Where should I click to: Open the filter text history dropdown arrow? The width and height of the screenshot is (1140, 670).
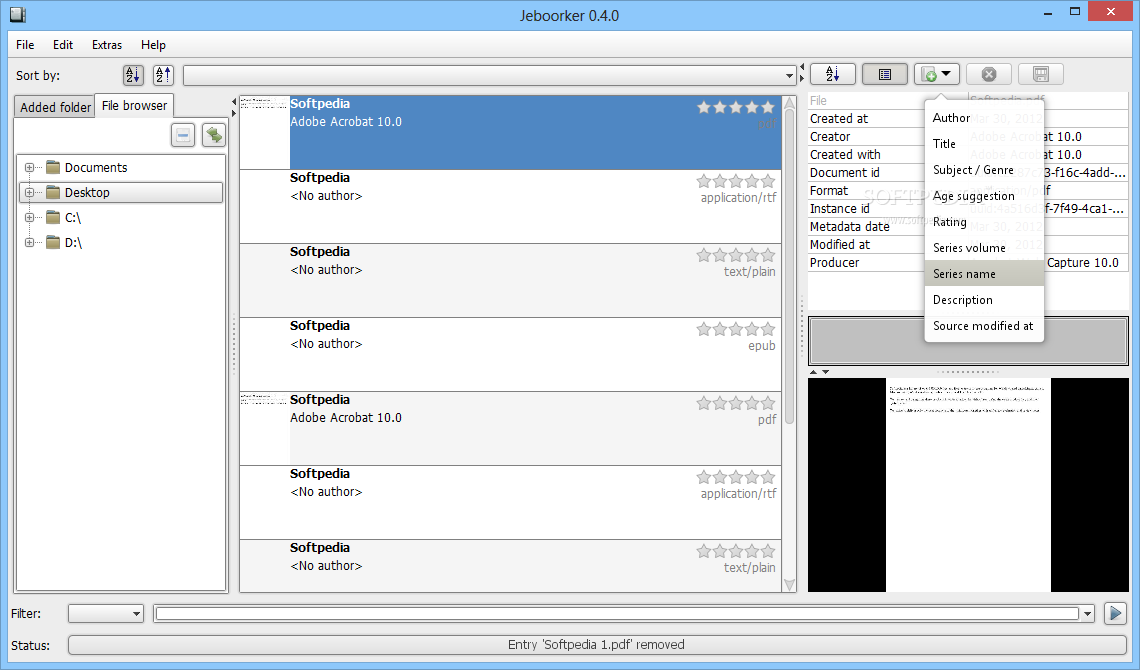pos(1088,614)
